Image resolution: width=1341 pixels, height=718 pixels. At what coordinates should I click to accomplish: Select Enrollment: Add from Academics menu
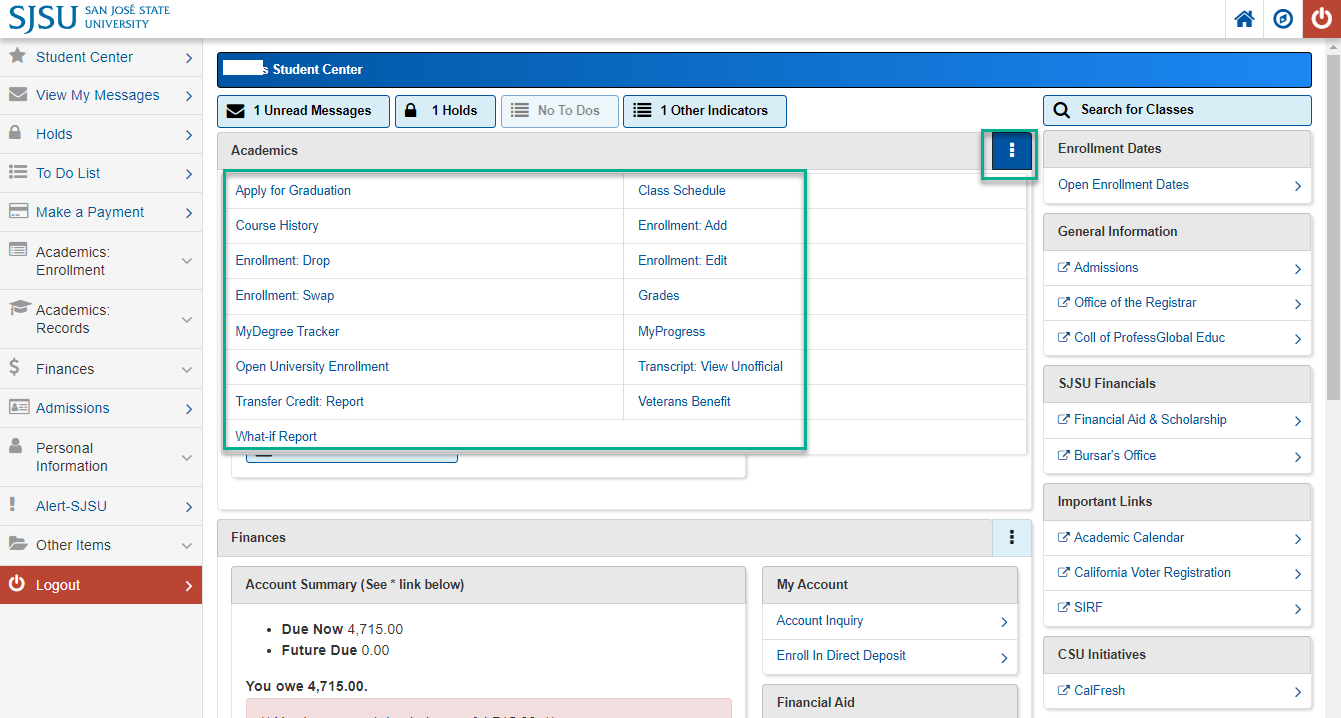click(682, 226)
